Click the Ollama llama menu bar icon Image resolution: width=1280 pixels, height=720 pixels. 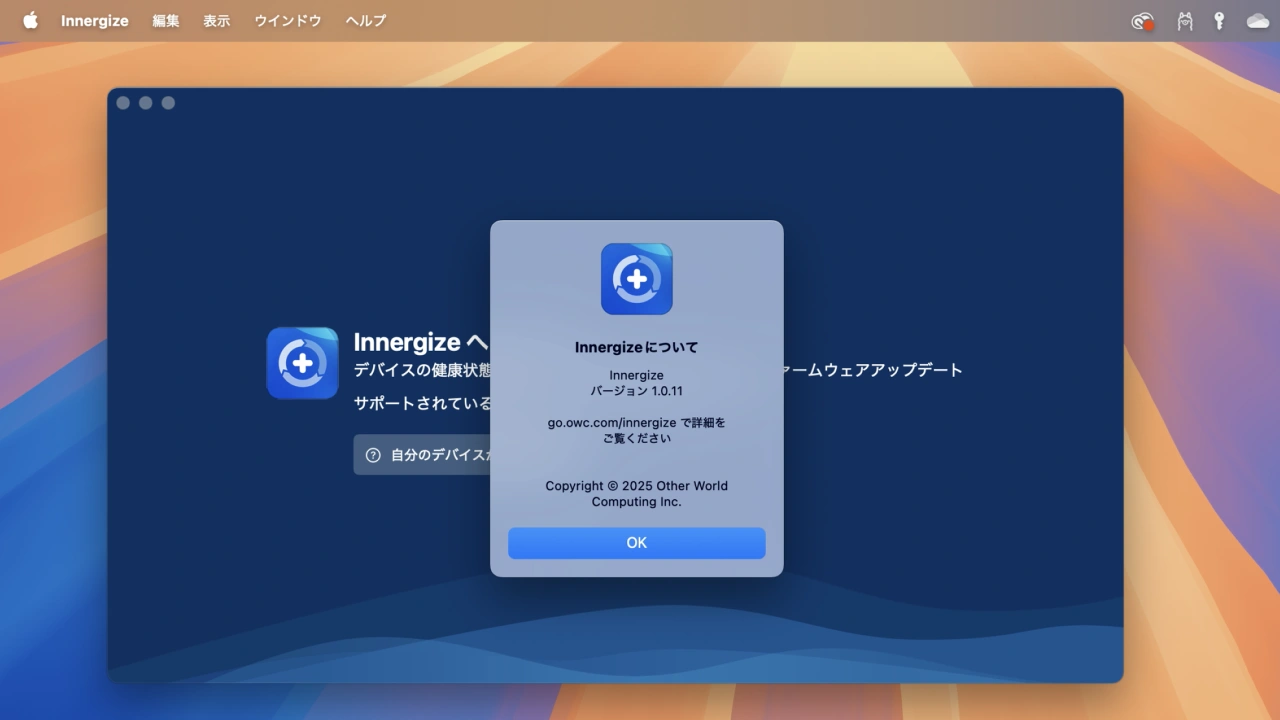[1185, 21]
